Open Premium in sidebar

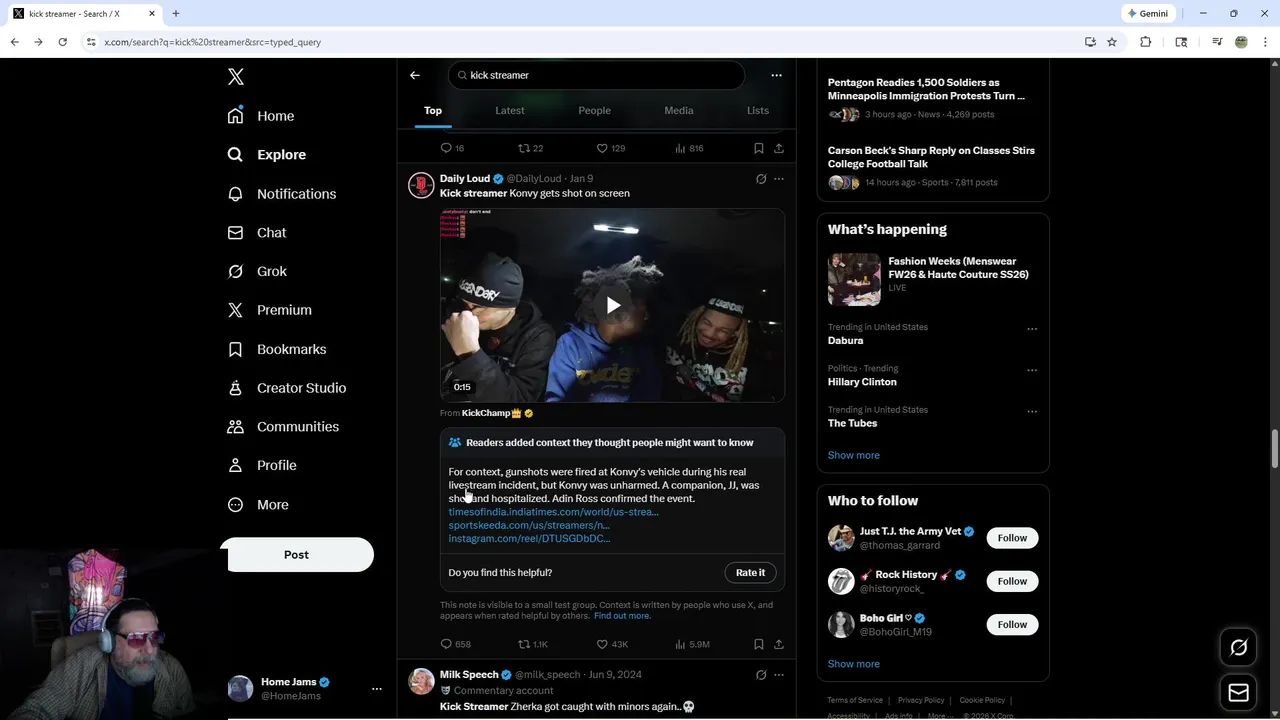point(270,310)
